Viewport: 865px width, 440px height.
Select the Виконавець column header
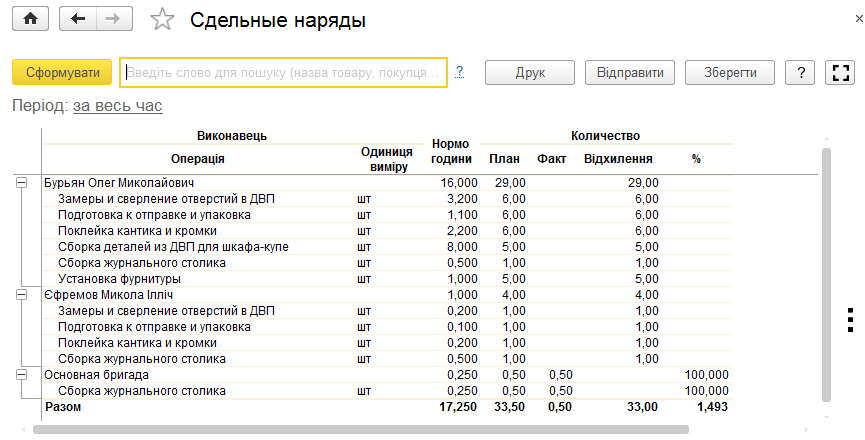click(232, 136)
